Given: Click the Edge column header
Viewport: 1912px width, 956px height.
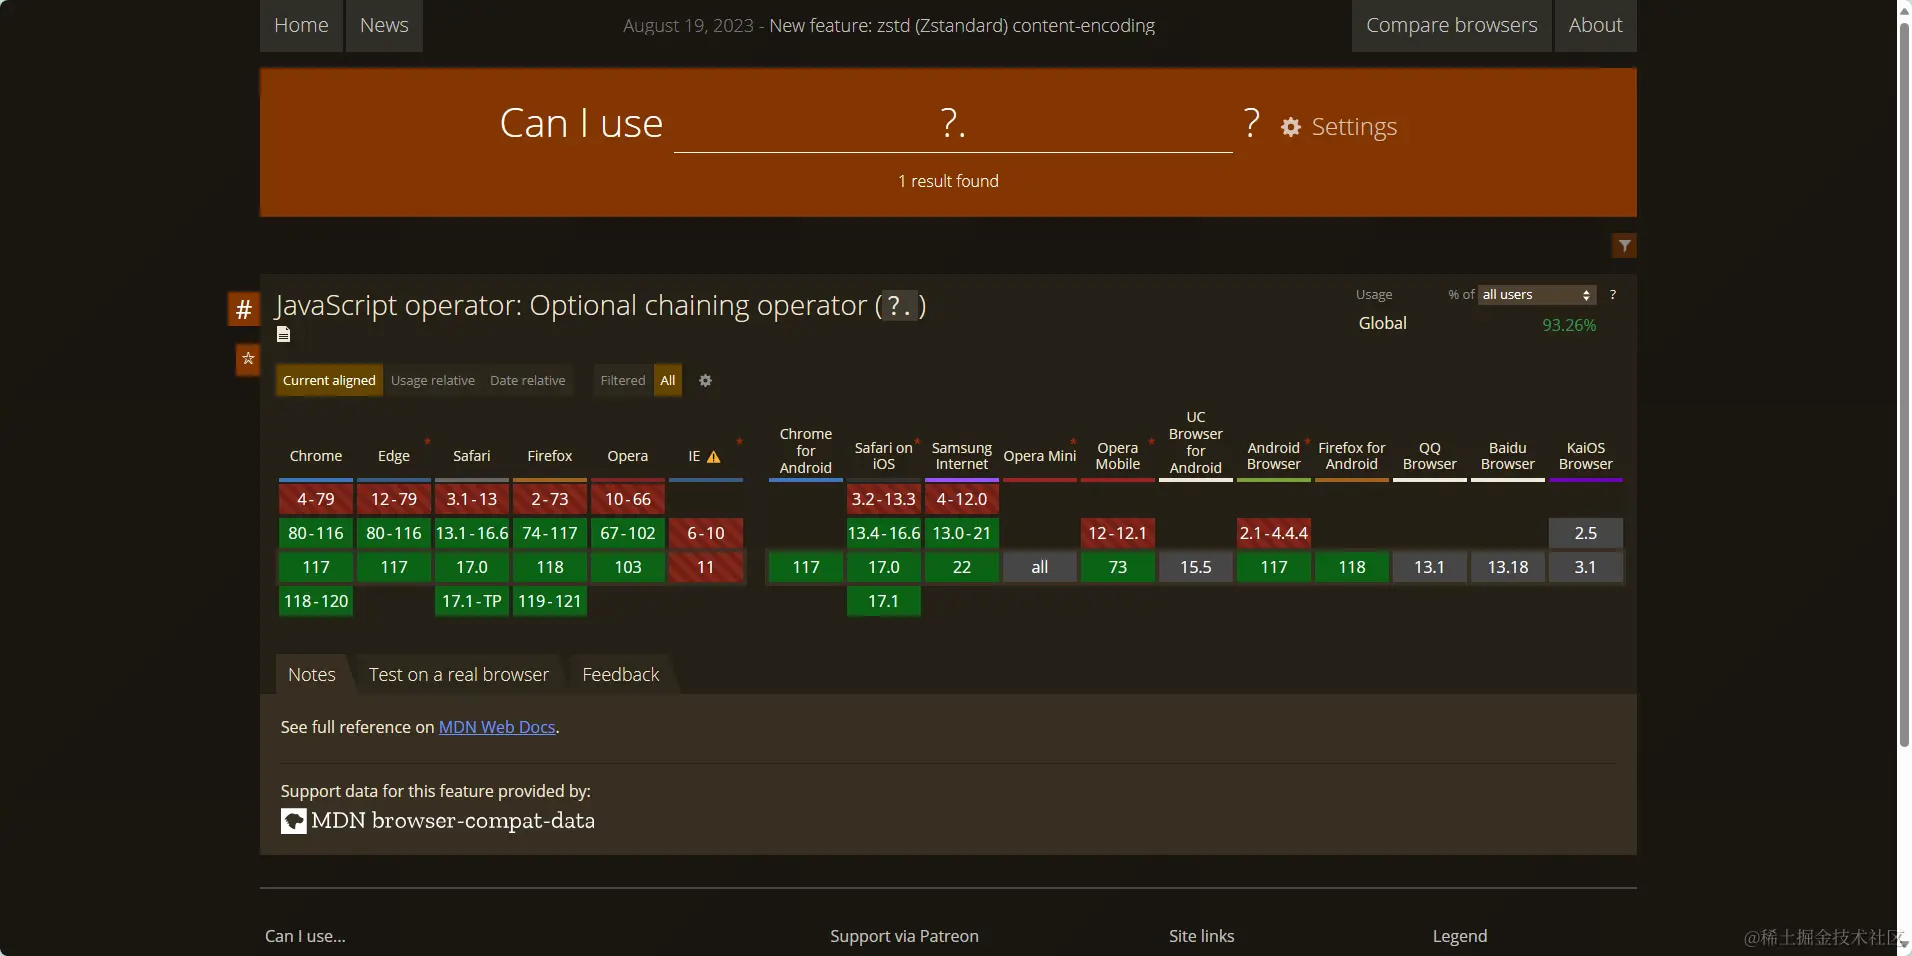Looking at the screenshot, I should click(x=394, y=456).
